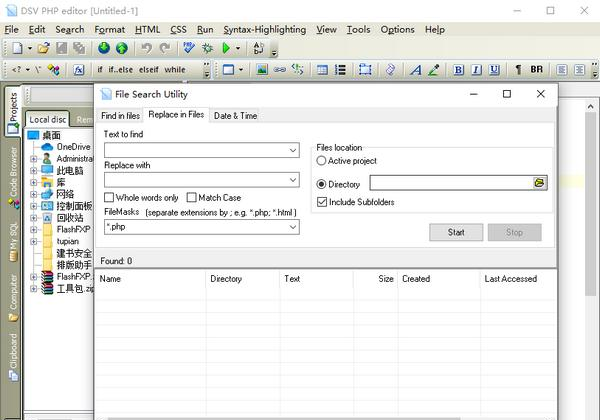The width and height of the screenshot is (600, 420).
Task: Click the PHP syntax check icon
Action: pyautogui.click(x=189, y=48)
